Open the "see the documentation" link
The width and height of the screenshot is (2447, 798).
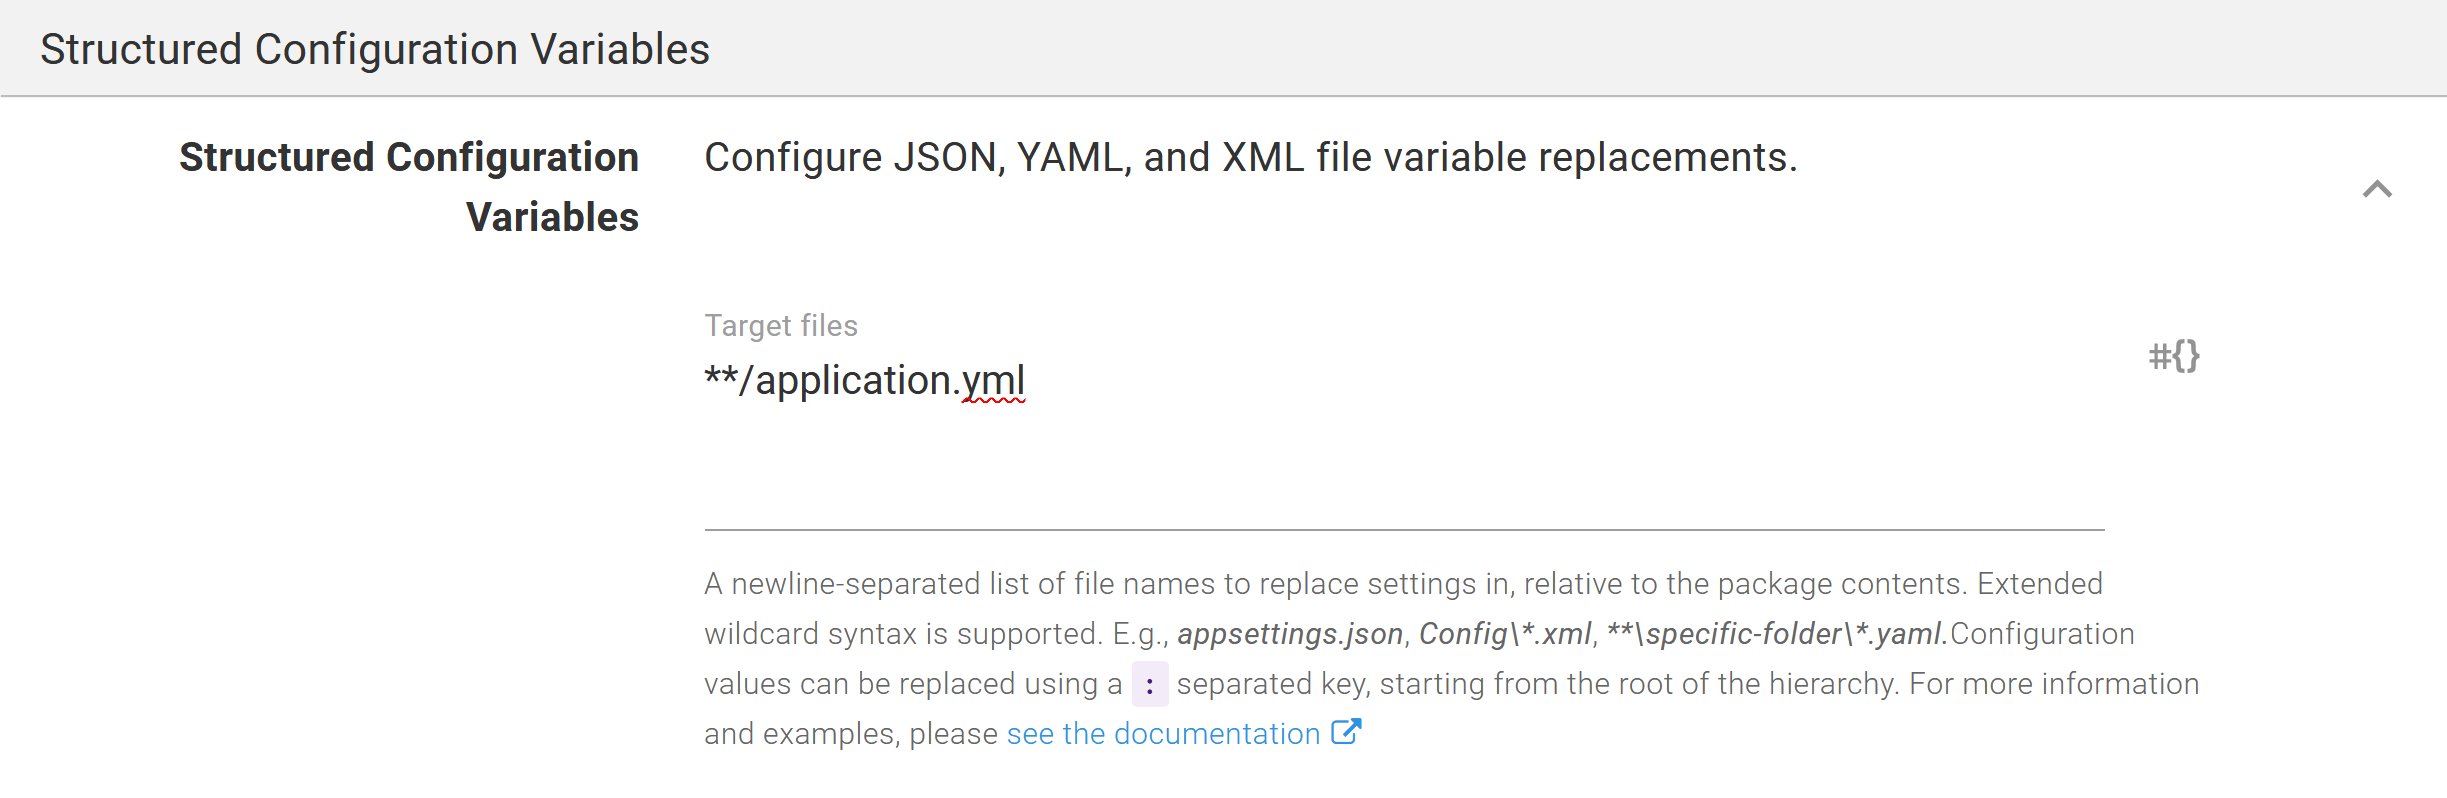pyautogui.click(x=1163, y=734)
